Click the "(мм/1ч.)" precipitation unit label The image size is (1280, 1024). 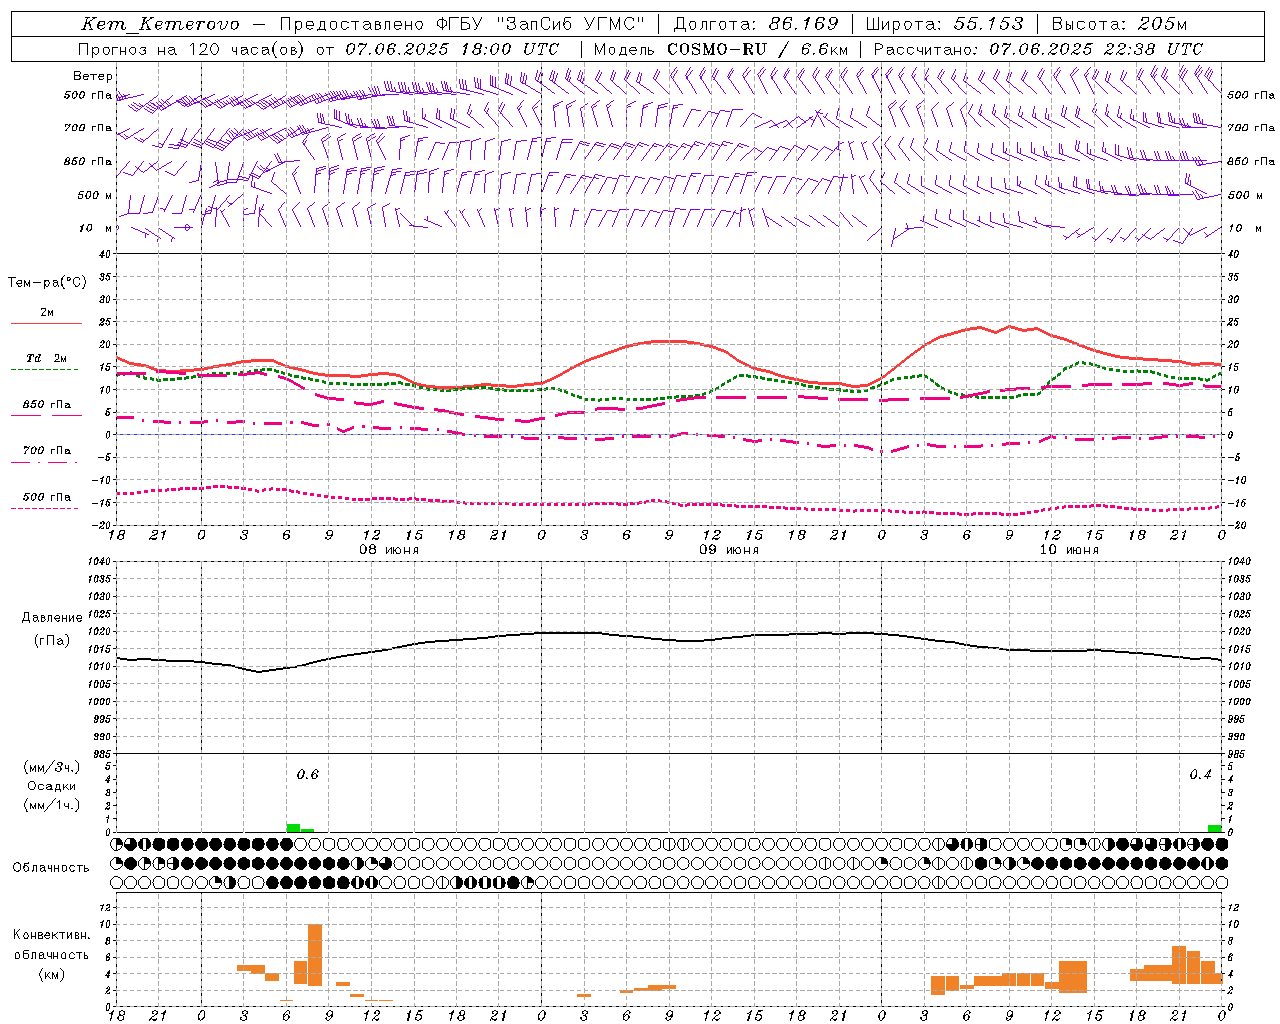52,805
